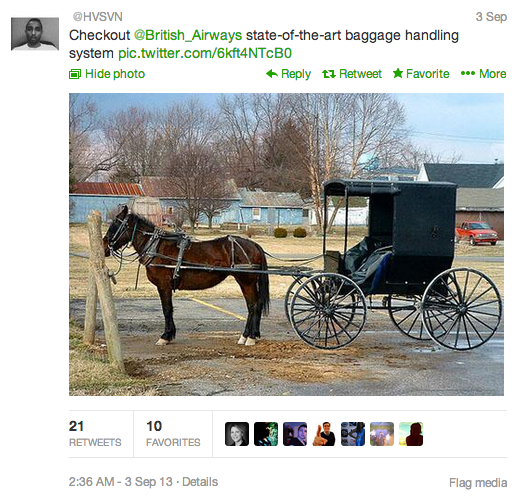Screen dimensions: 518x500
Task: Click the Favorite star icon
Action: (x=398, y=73)
